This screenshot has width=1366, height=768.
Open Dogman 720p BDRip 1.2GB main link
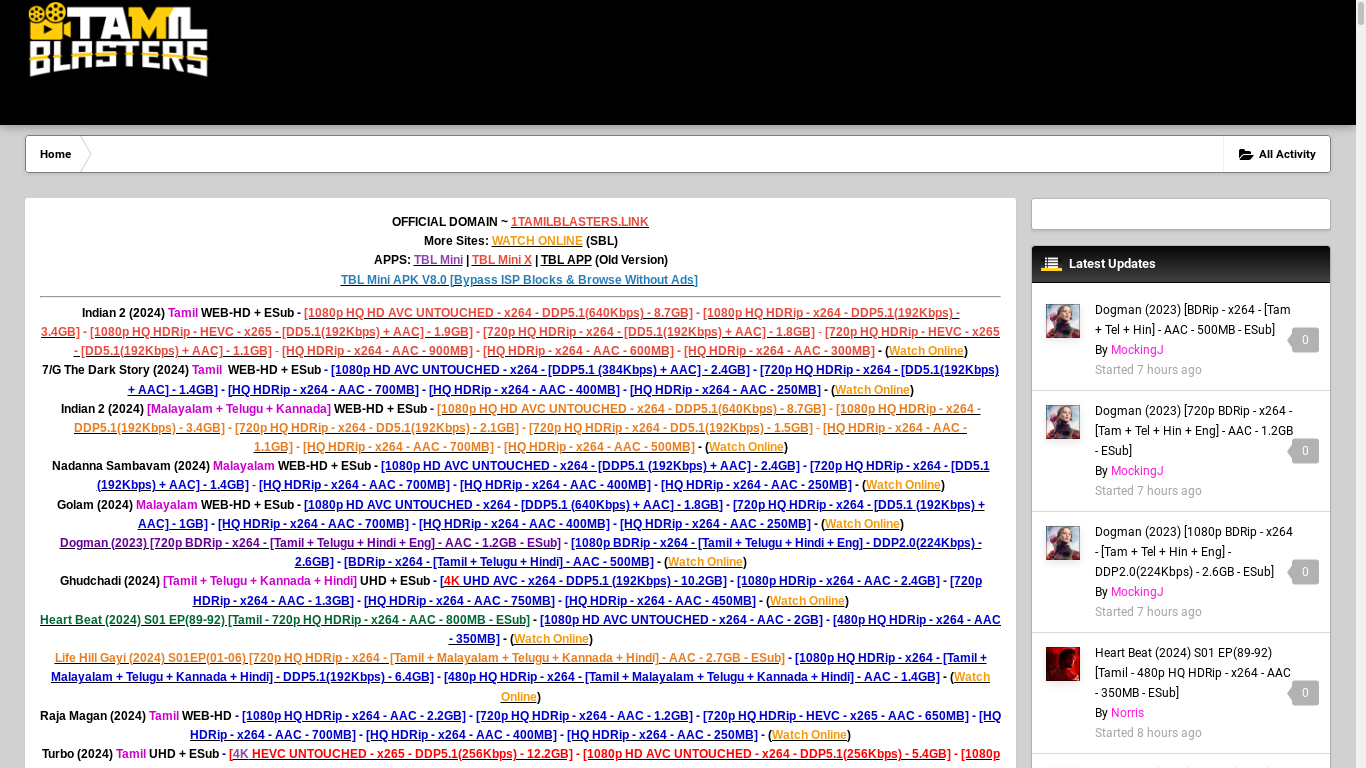[x=310, y=543]
